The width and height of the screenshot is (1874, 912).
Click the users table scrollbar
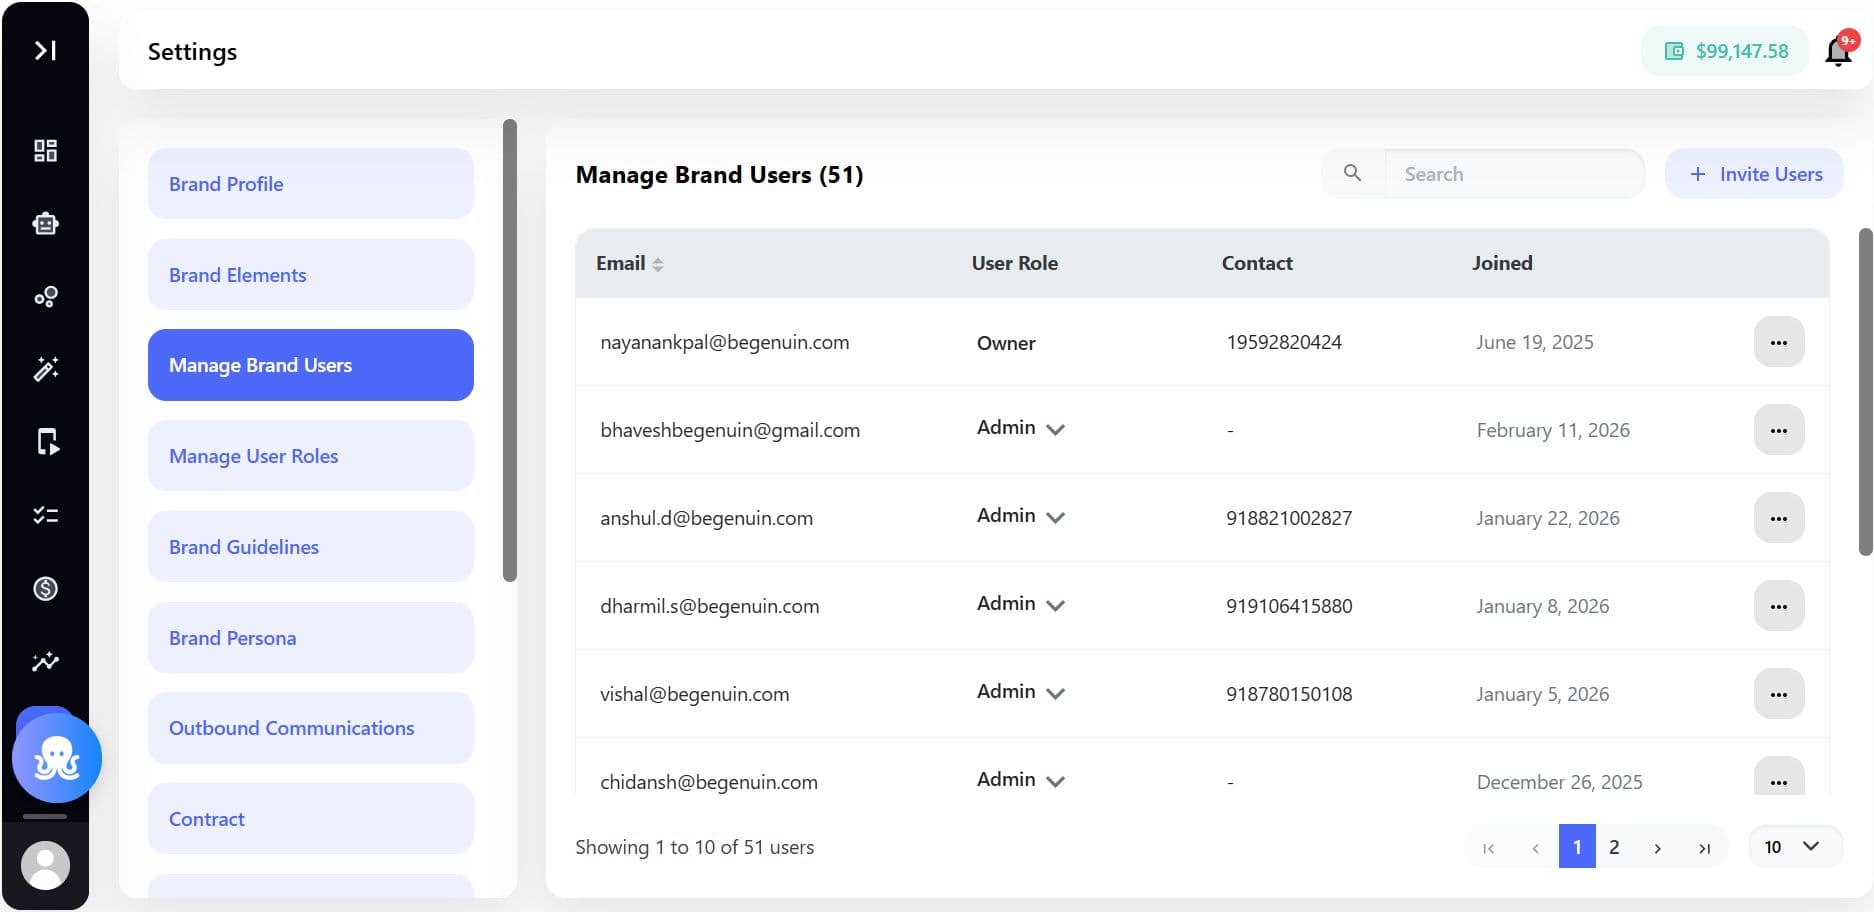[x=1865, y=392]
